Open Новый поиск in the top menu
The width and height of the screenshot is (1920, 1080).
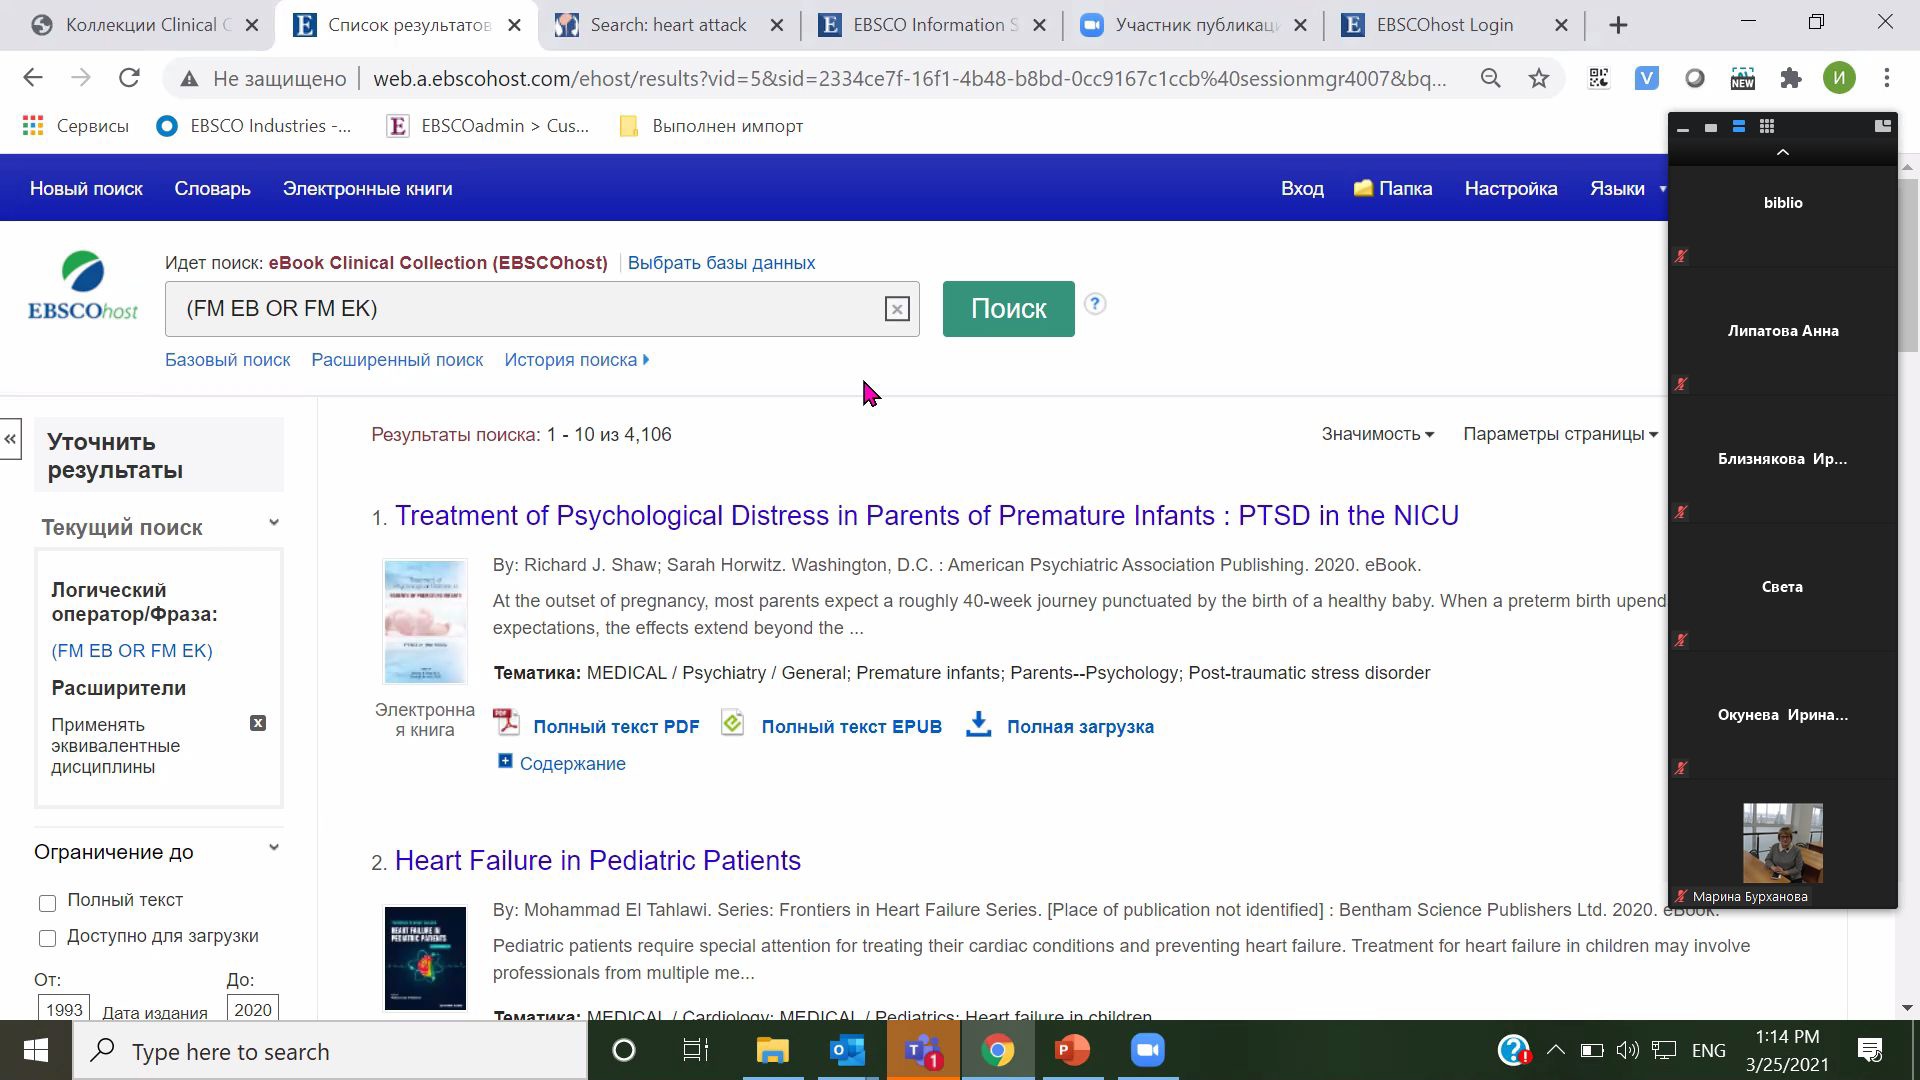86,189
